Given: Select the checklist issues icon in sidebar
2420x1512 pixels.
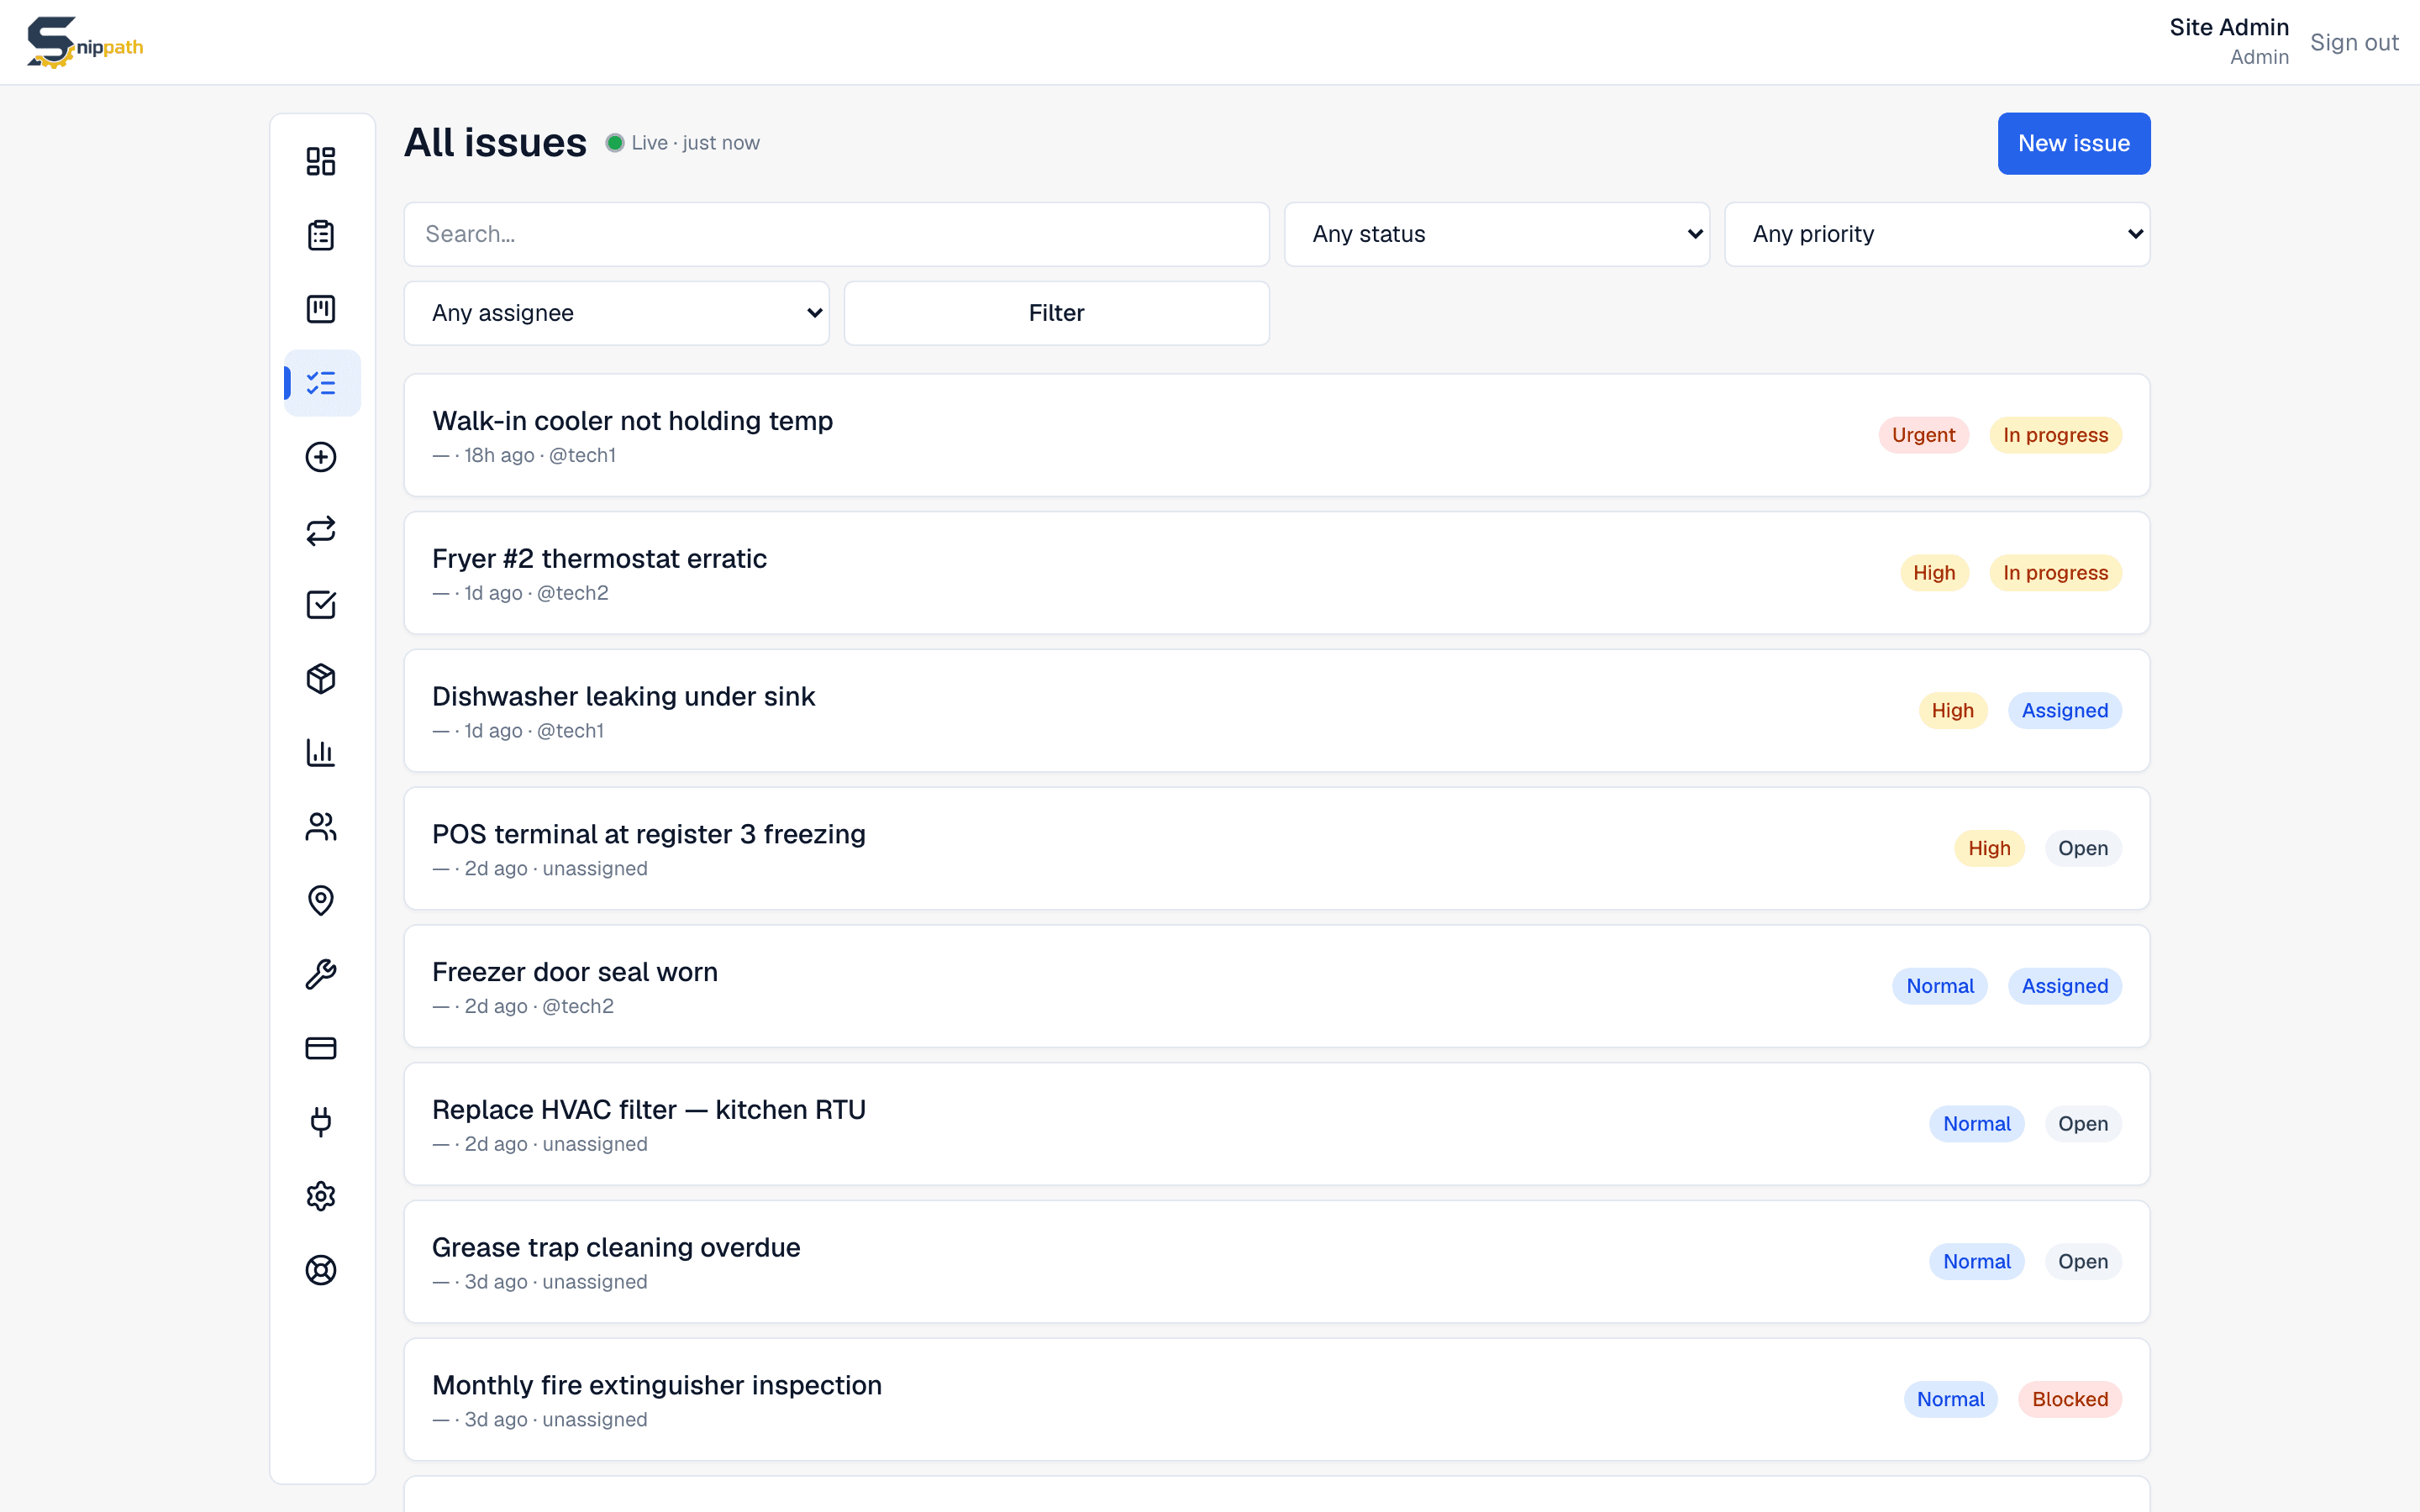Looking at the screenshot, I should [x=321, y=383].
